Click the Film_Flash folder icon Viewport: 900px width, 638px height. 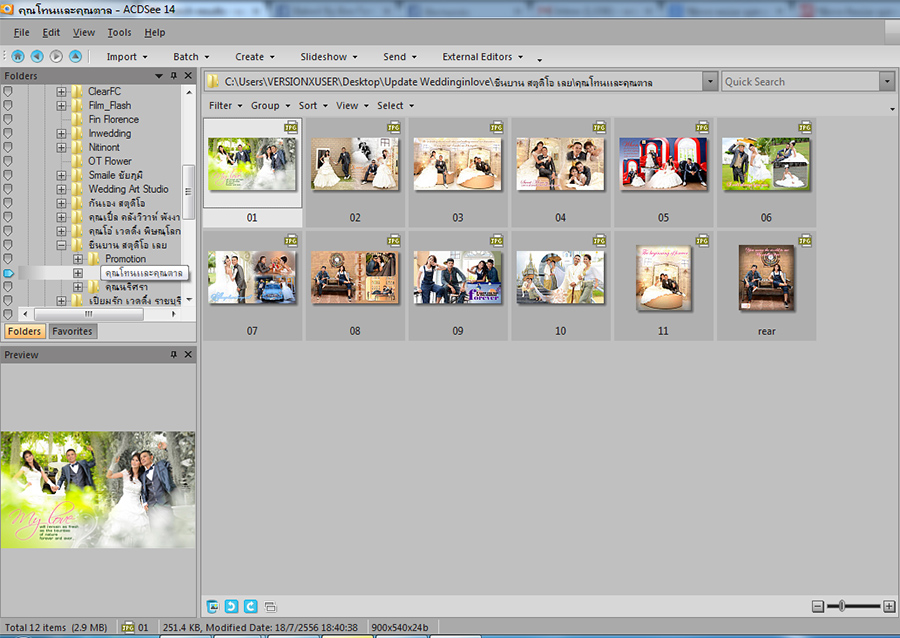point(77,106)
